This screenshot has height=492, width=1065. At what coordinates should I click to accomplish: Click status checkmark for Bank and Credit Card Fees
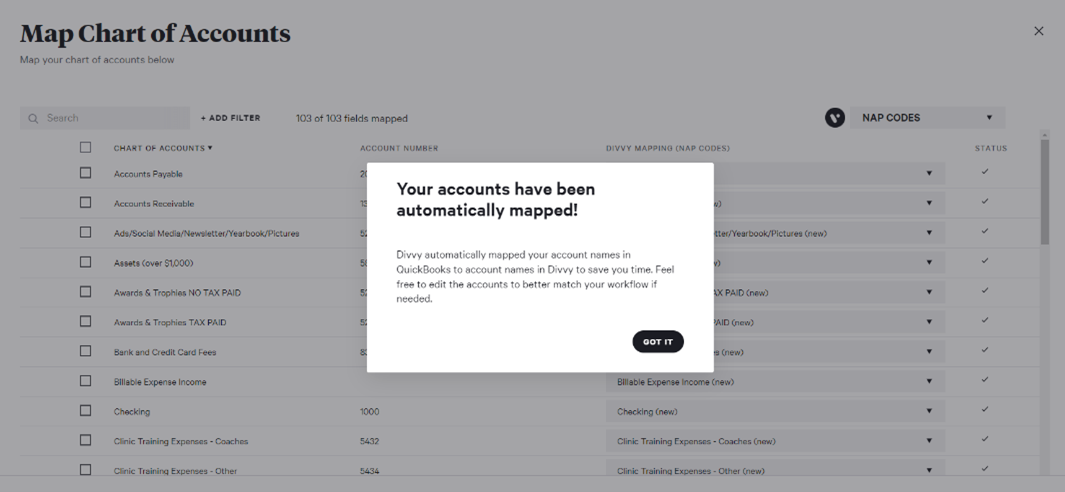tap(985, 350)
